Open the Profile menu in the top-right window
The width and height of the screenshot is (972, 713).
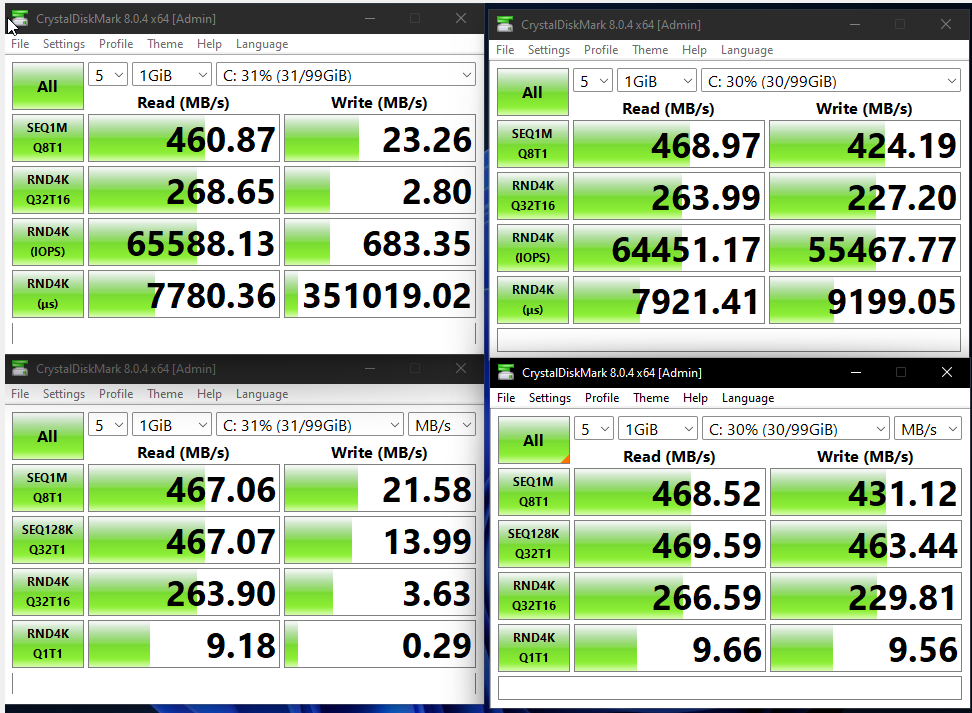[x=601, y=50]
